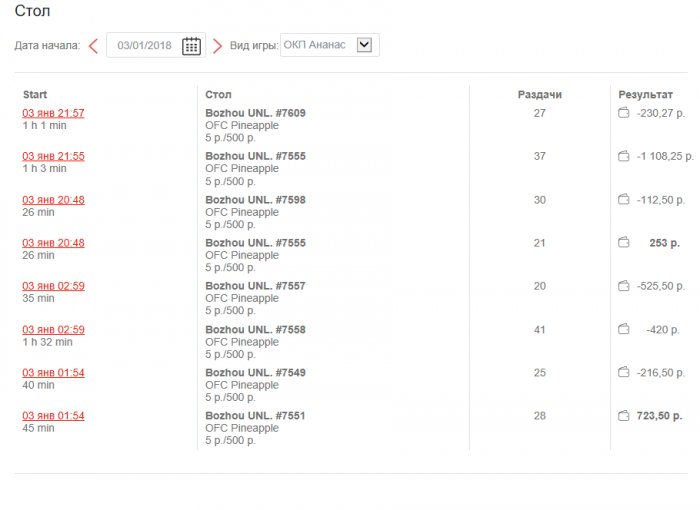Open 03 янв 20:48 link for table #7555
Viewport: 700px width, 510px height.
(x=53, y=243)
